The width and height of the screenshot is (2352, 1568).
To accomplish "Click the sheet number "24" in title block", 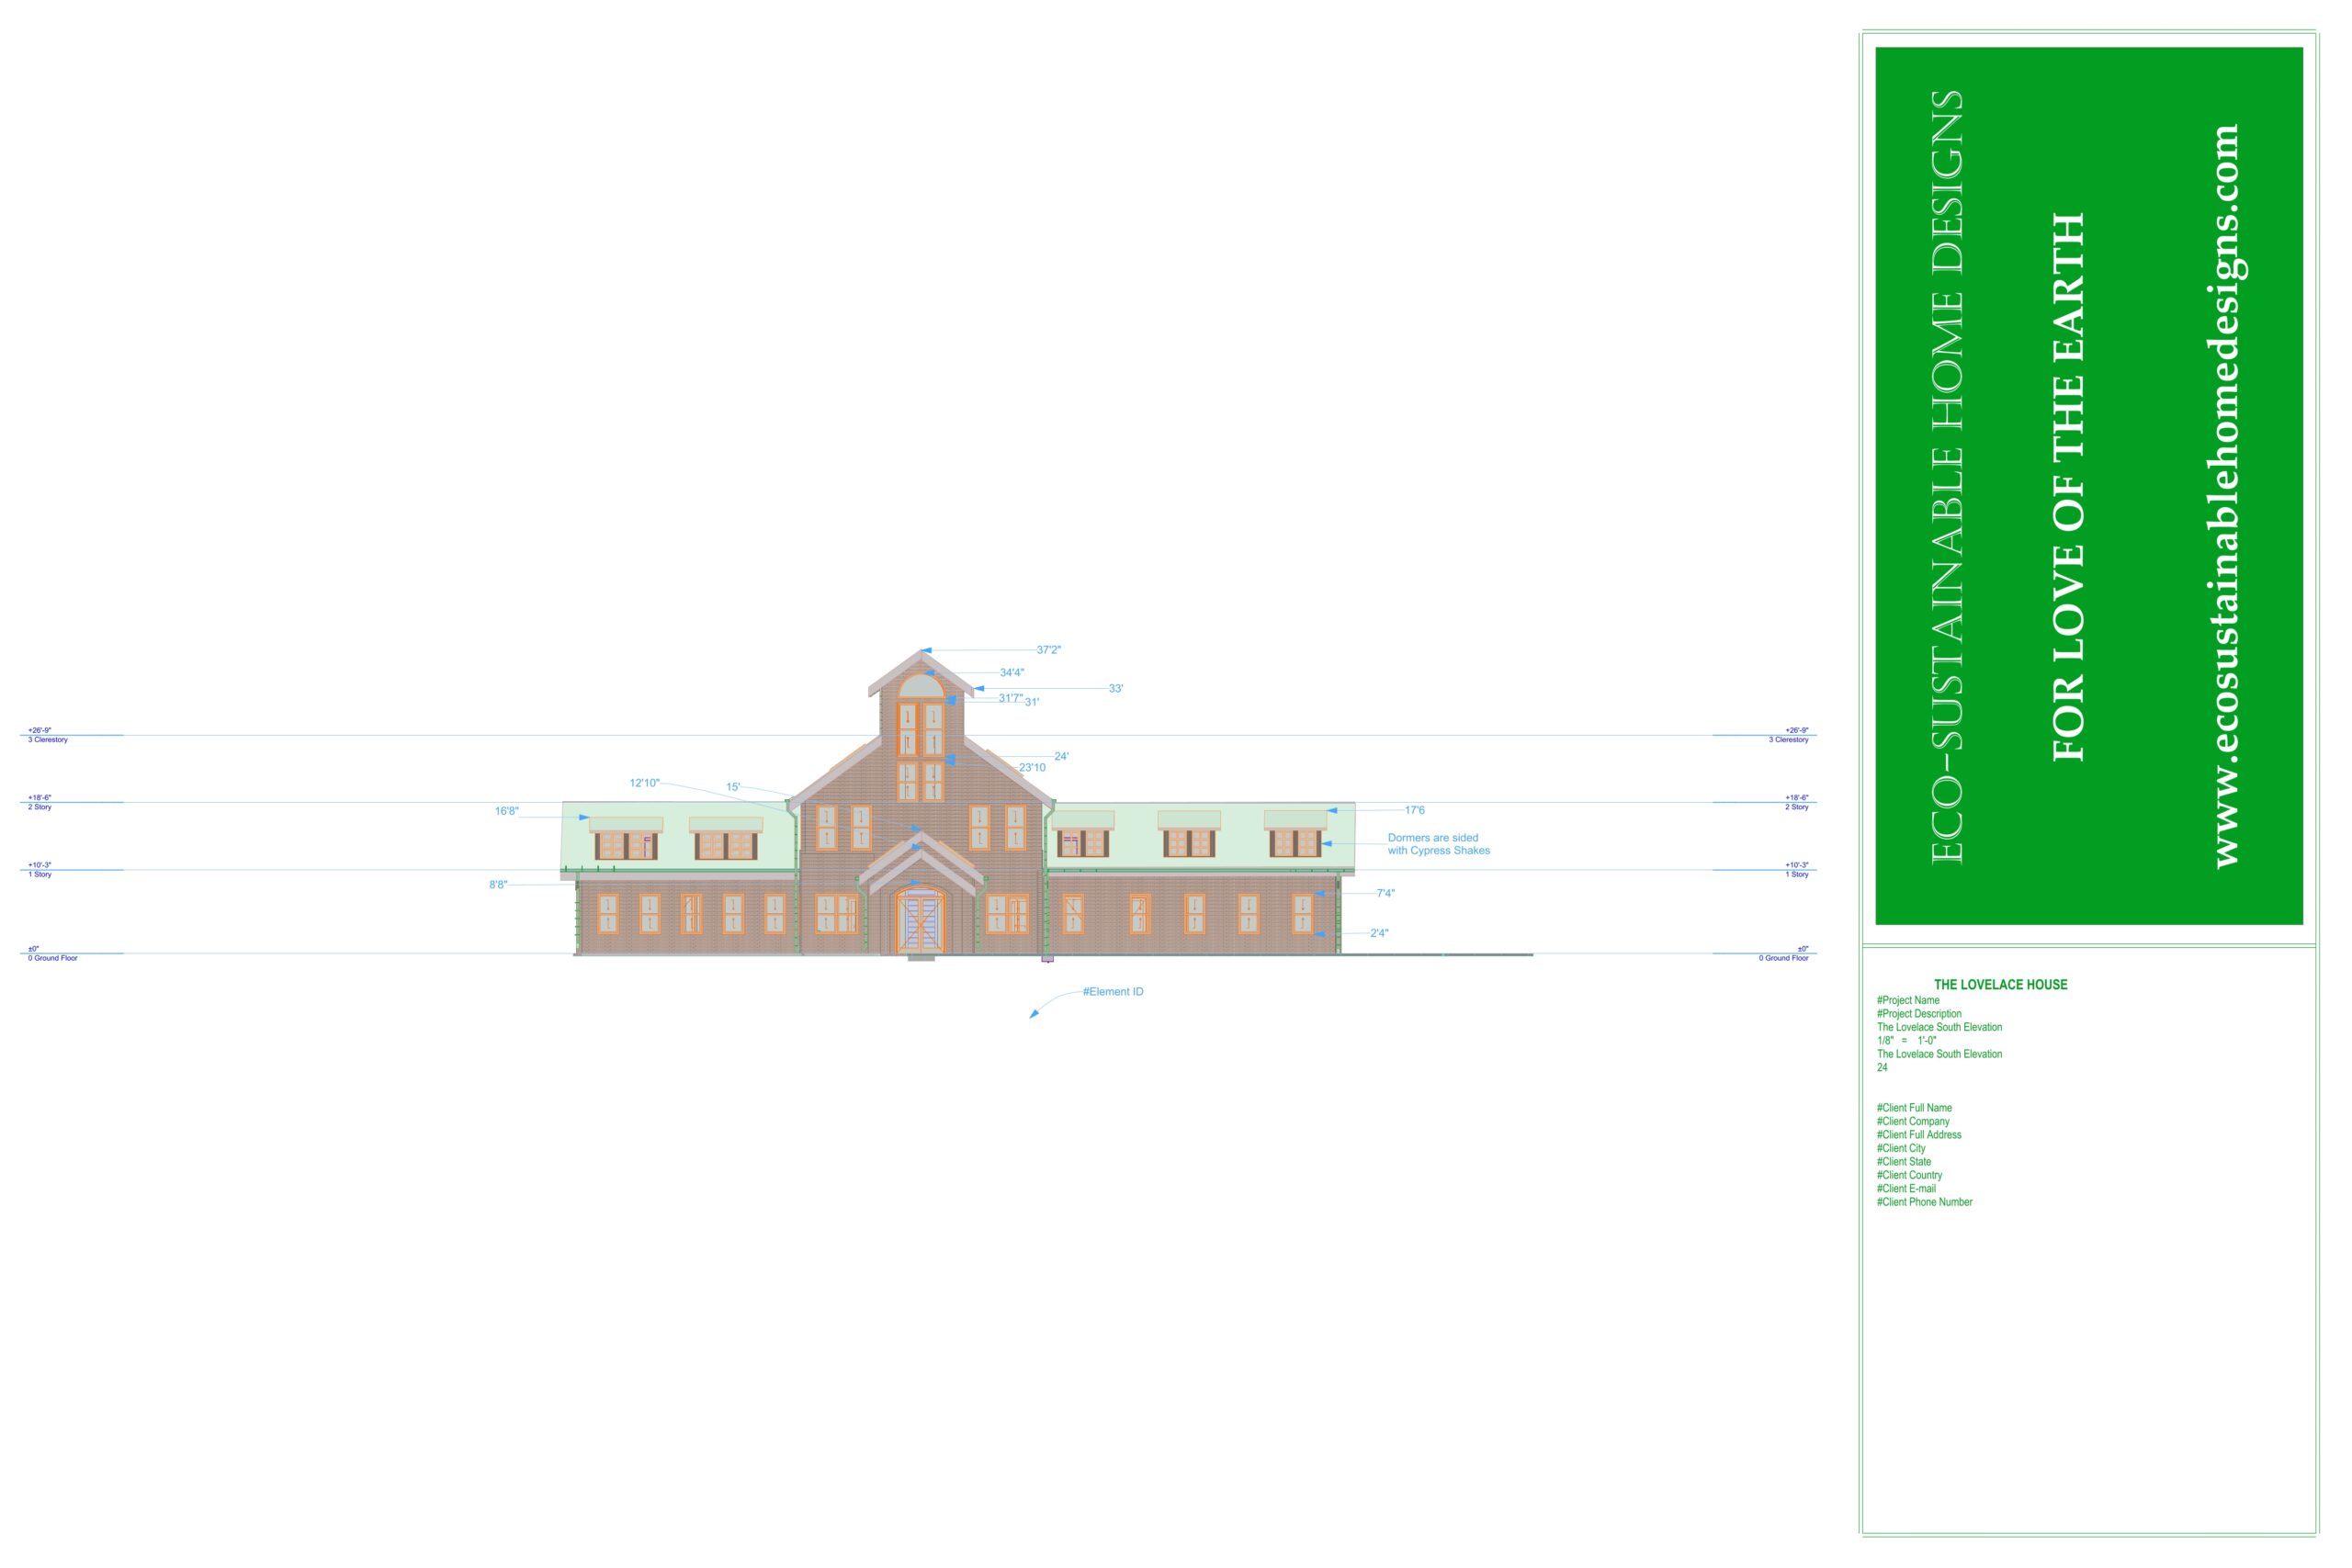I will pyautogui.click(x=1882, y=1068).
